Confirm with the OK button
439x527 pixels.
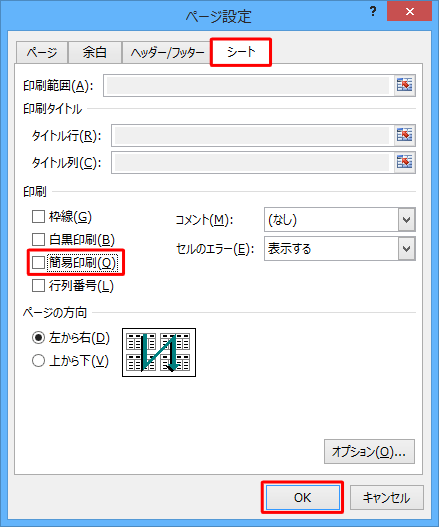303,497
